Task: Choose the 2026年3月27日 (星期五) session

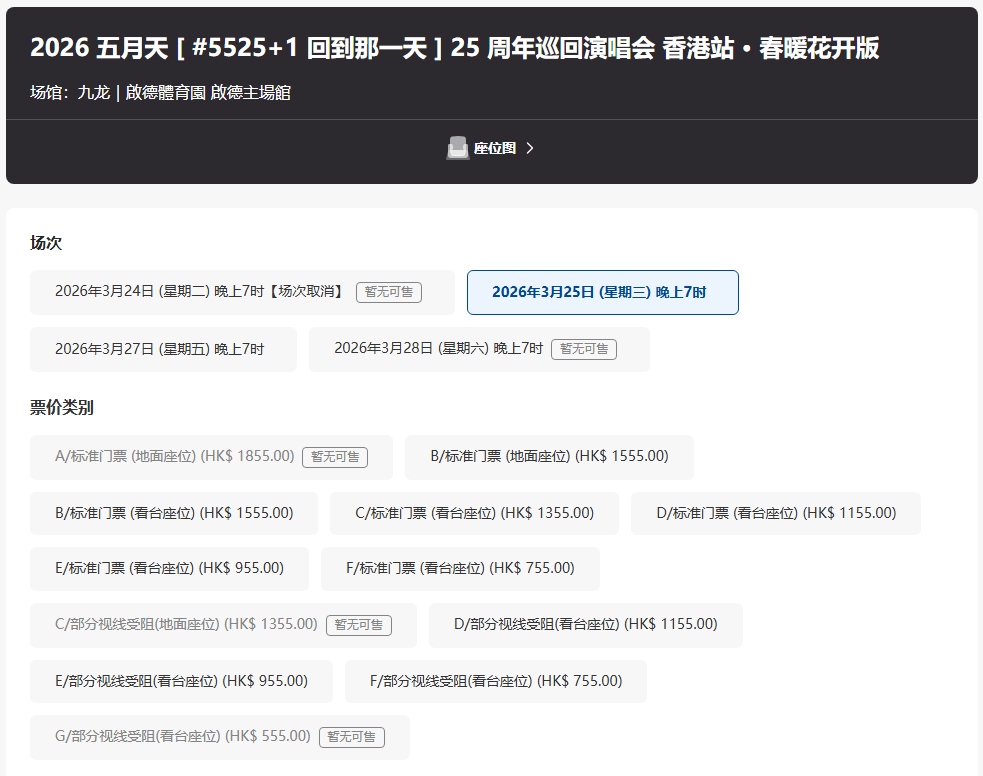Action: (163, 349)
